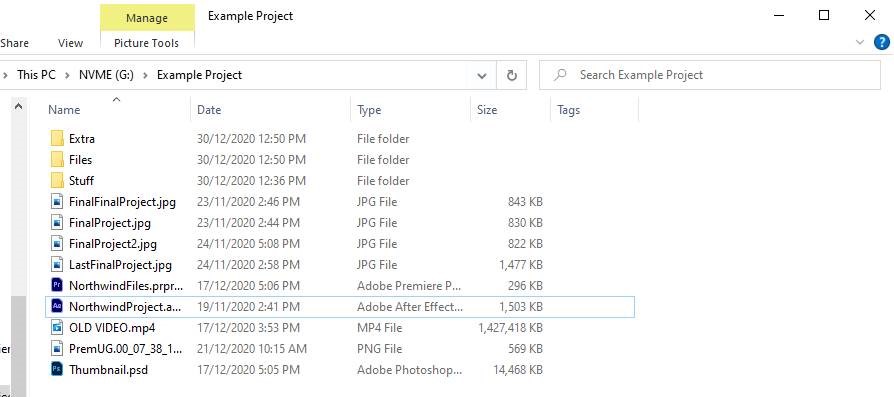Screen dimensions: 894x397
Task: Click the MP4 File type cell
Action: (379, 327)
